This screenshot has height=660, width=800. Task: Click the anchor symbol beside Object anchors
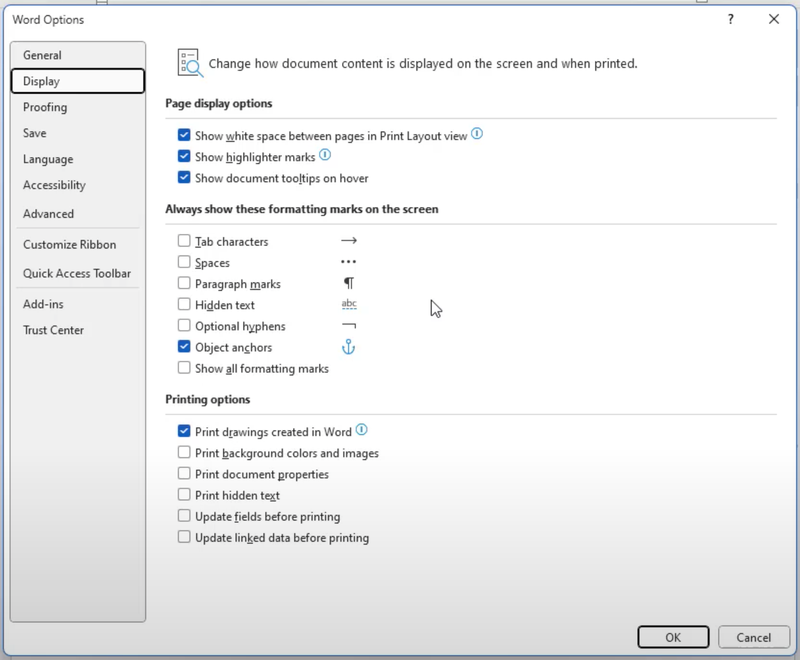349,347
